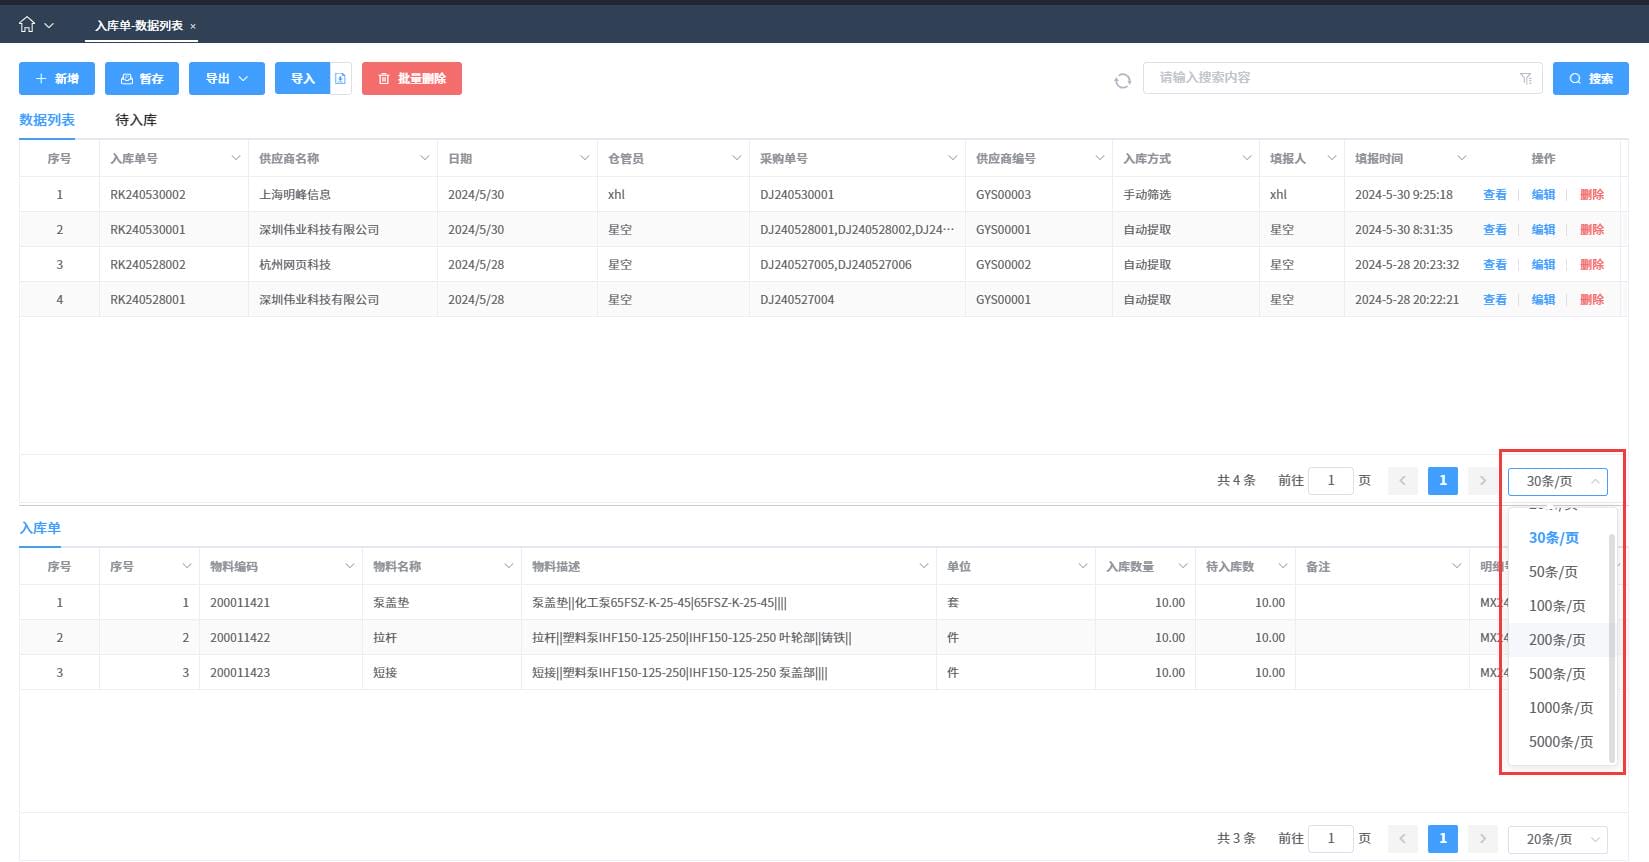Open 仓管员 column header dropdown
The width and height of the screenshot is (1649, 862).
tap(737, 158)
